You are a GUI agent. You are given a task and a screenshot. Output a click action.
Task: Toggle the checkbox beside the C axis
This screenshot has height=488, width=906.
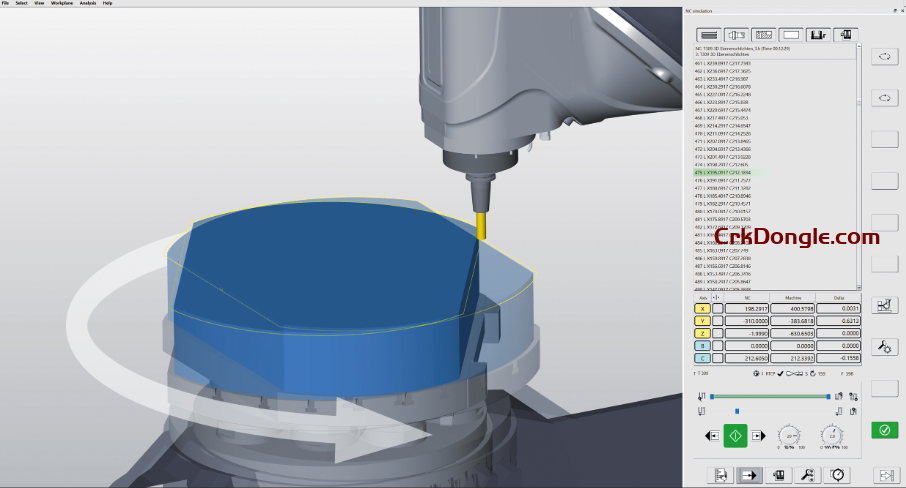click(717, 357)
